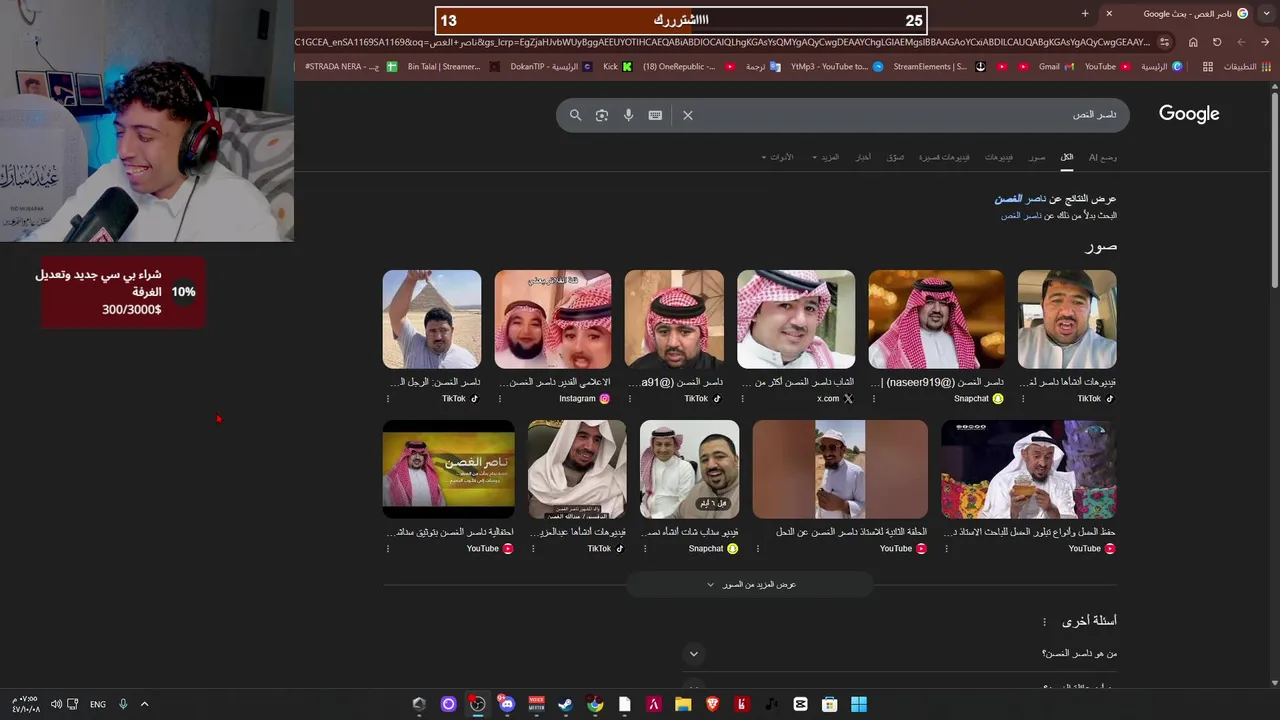Open Microsoft Store from the taskbar

click(x=829, y=704)
